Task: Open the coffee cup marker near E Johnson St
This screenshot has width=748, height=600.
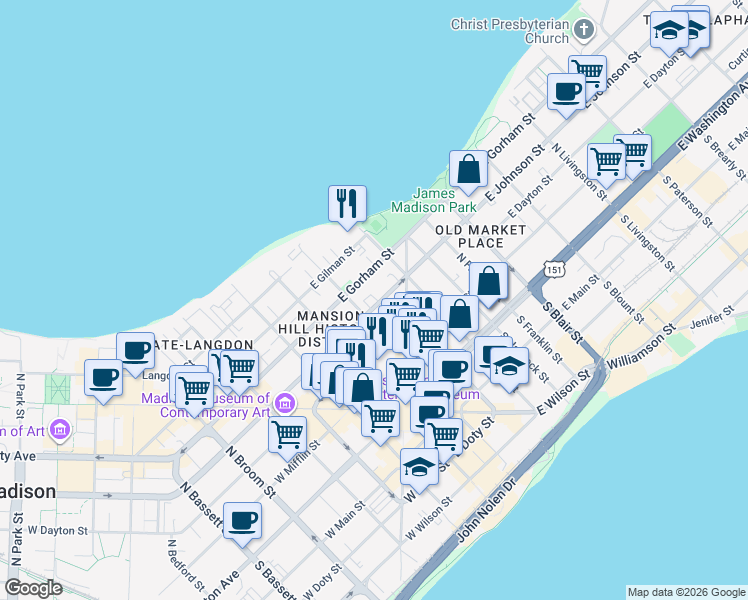Action: click(x=566, y=94)
